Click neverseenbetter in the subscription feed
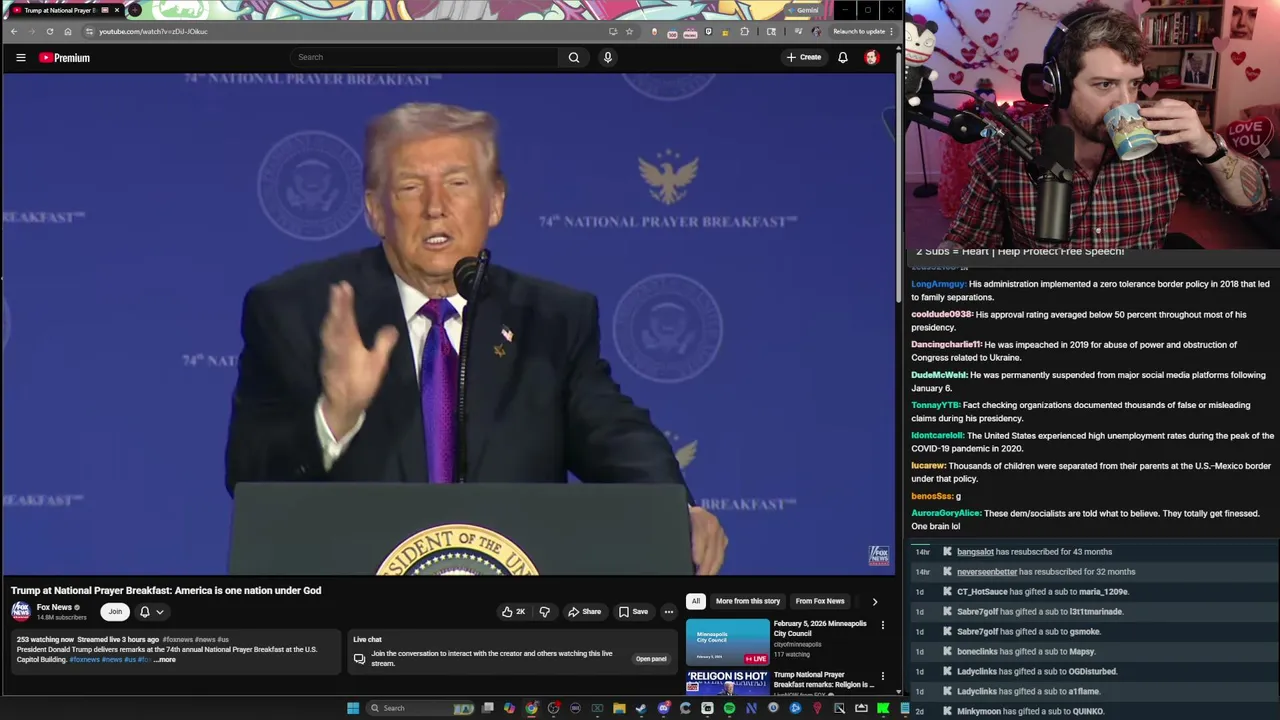The width and height of the screenshot is (1280, 720). pos(987,572)
